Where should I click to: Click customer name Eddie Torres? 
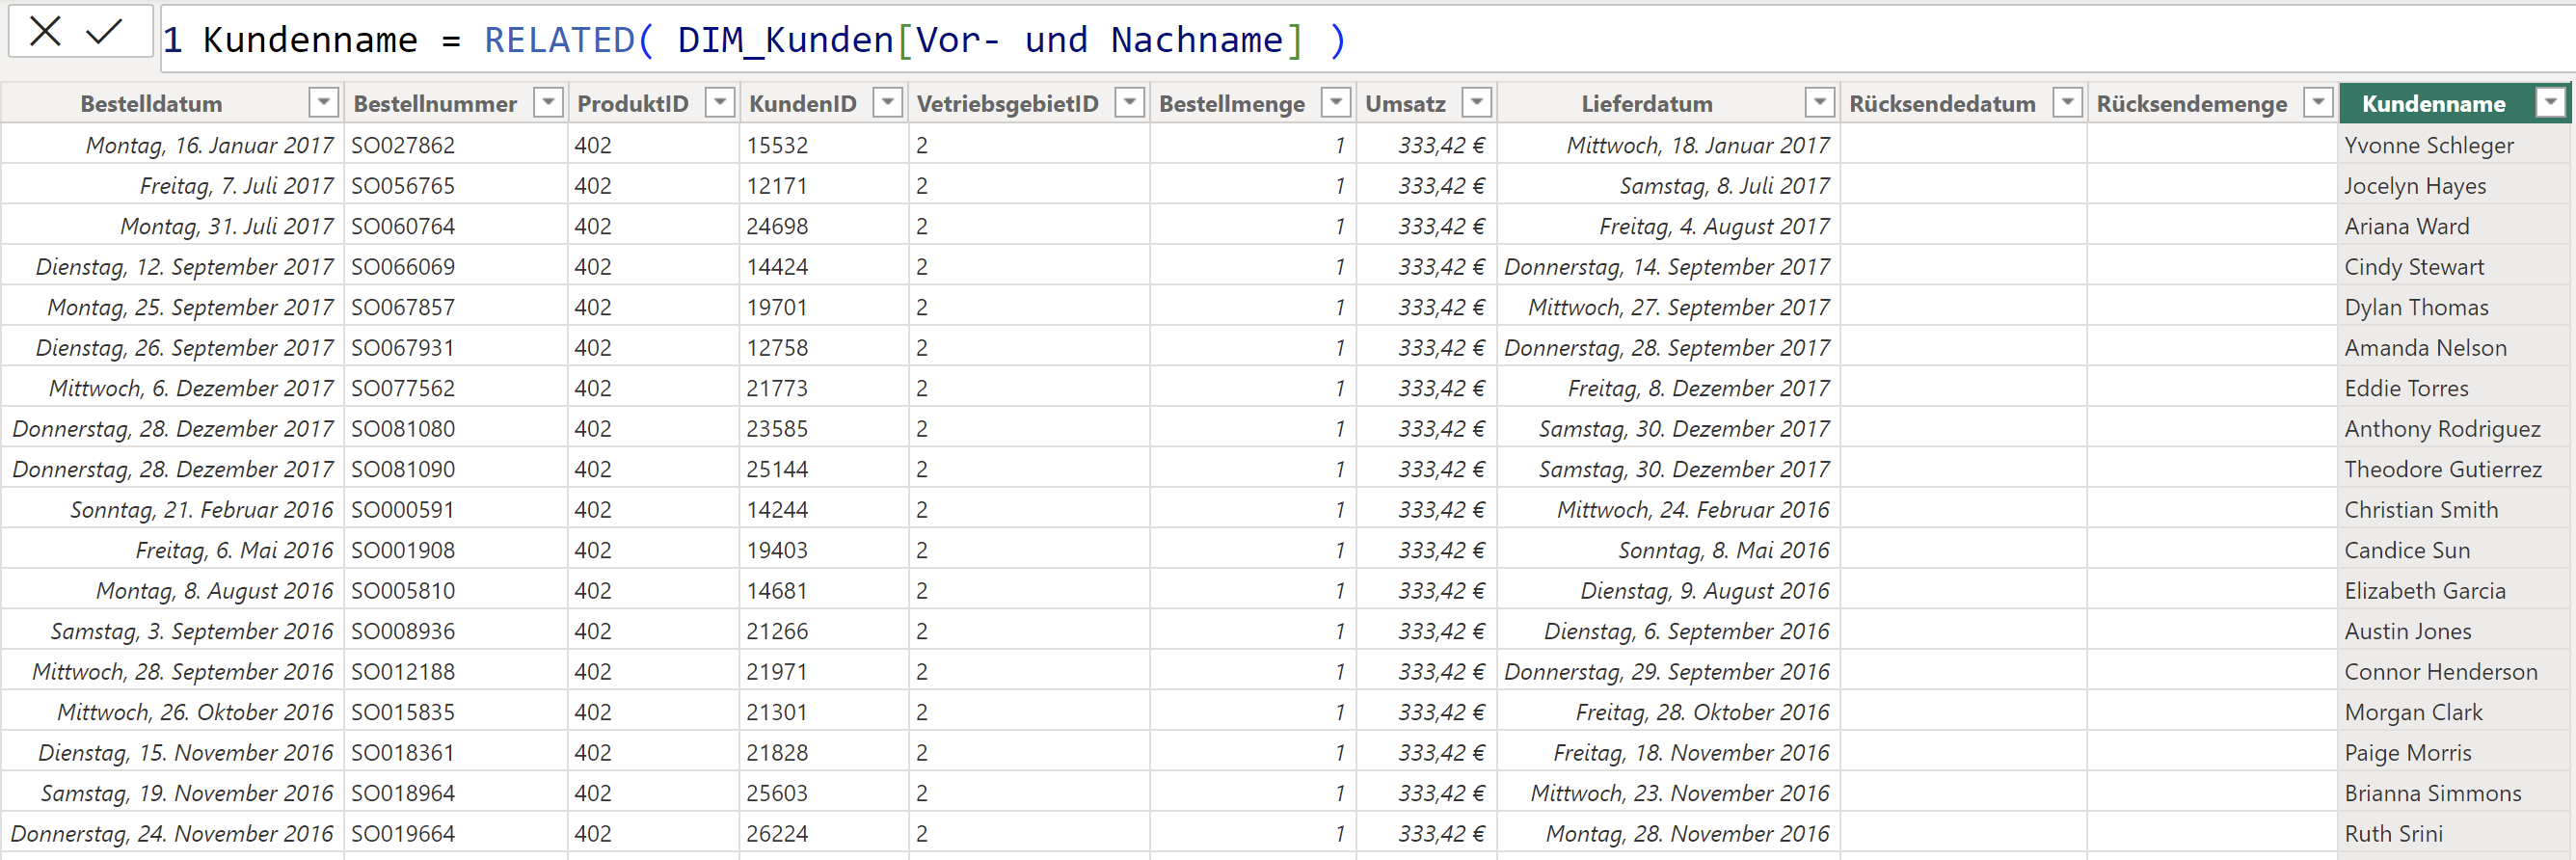point(2406,388)
